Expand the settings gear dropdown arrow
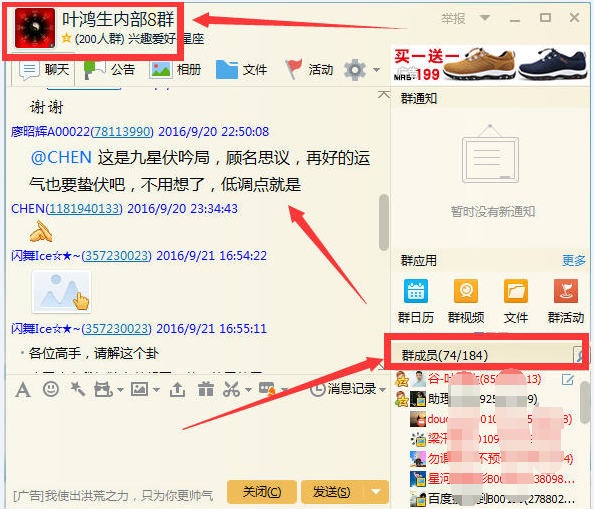The image size is (594, 509). [376, 70]
